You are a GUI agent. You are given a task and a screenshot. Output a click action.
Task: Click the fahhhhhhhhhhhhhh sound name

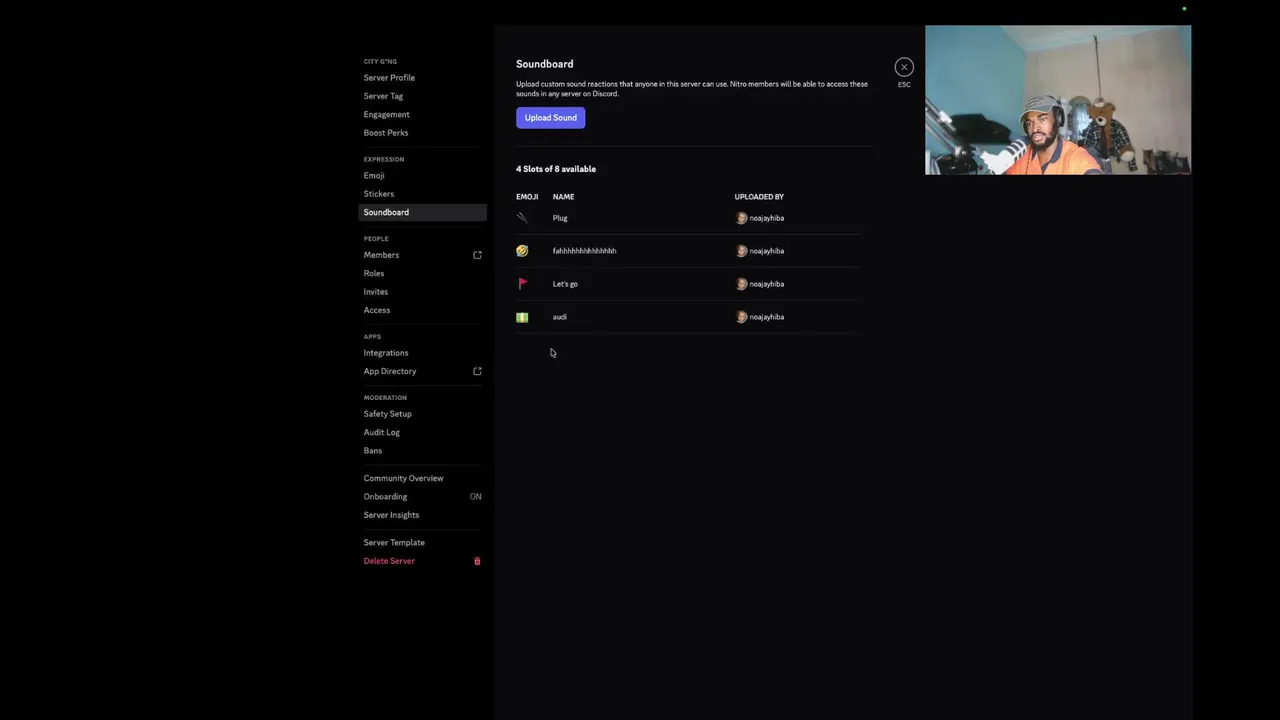tap(584, 251)
